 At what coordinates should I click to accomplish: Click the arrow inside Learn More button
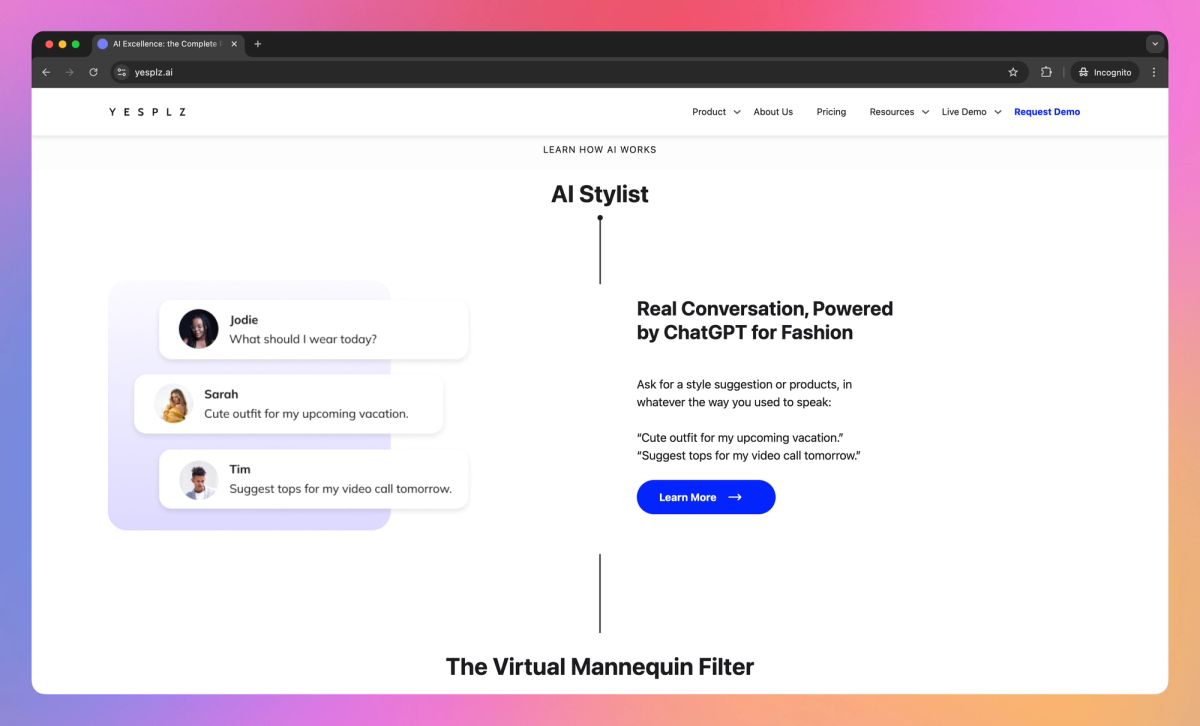[x=735, y=497]
